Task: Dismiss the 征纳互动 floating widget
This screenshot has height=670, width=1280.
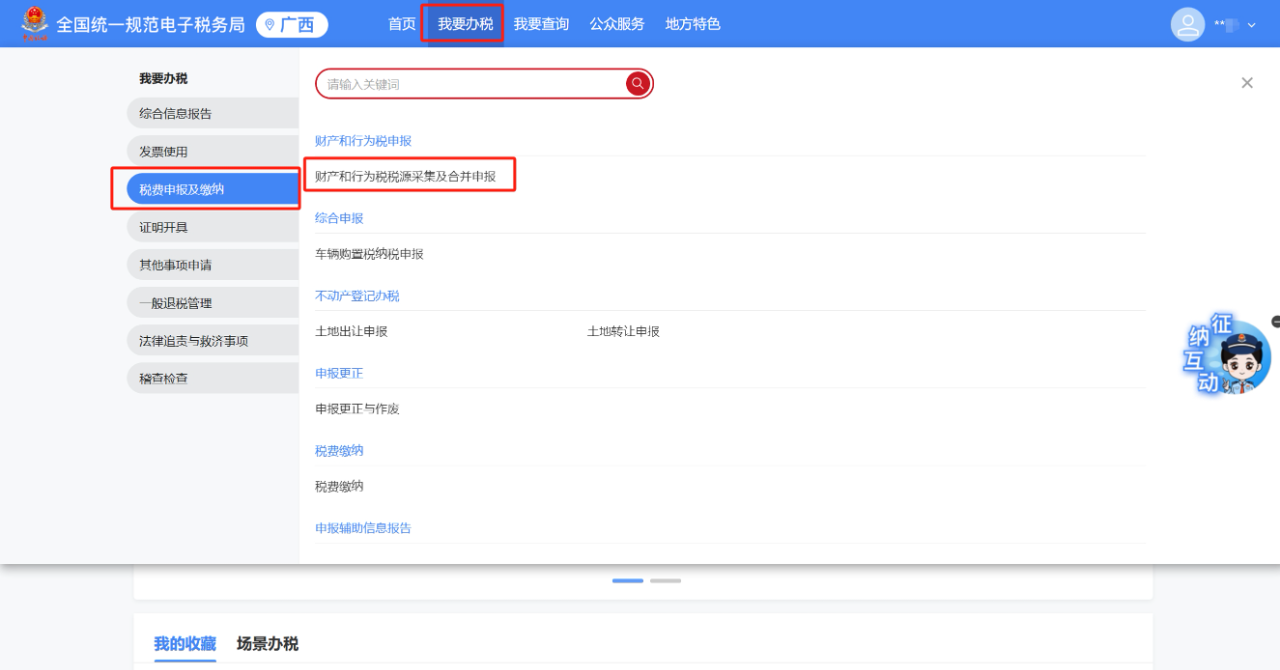Action: click(x=1275, y=321)
